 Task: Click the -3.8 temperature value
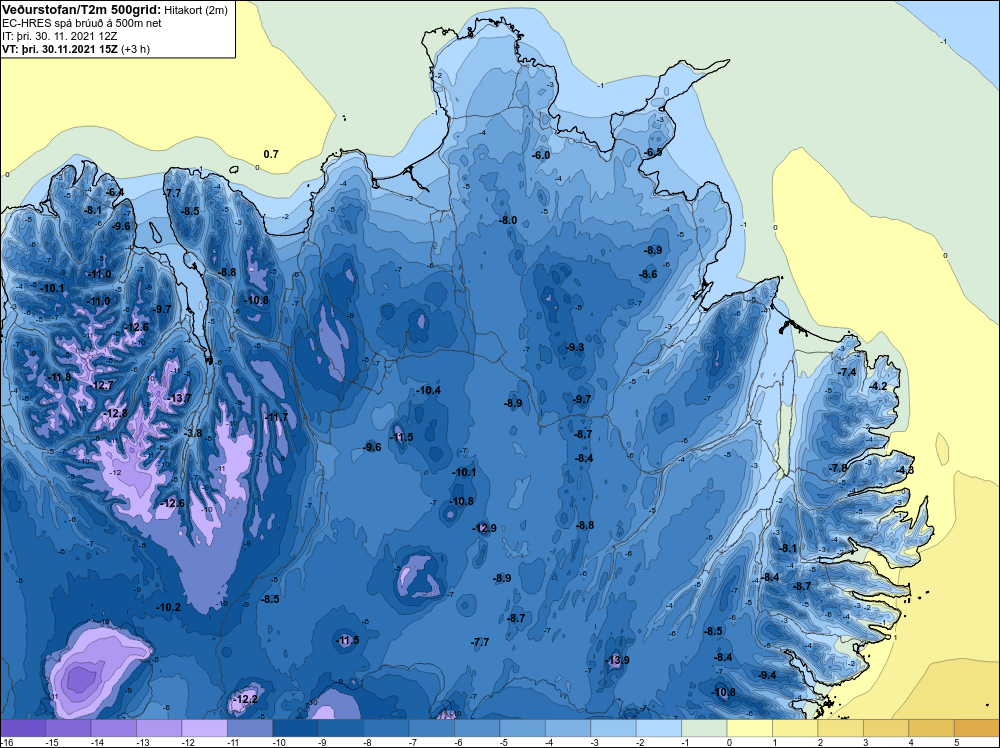pyautogui.click(x=193, y=434)
